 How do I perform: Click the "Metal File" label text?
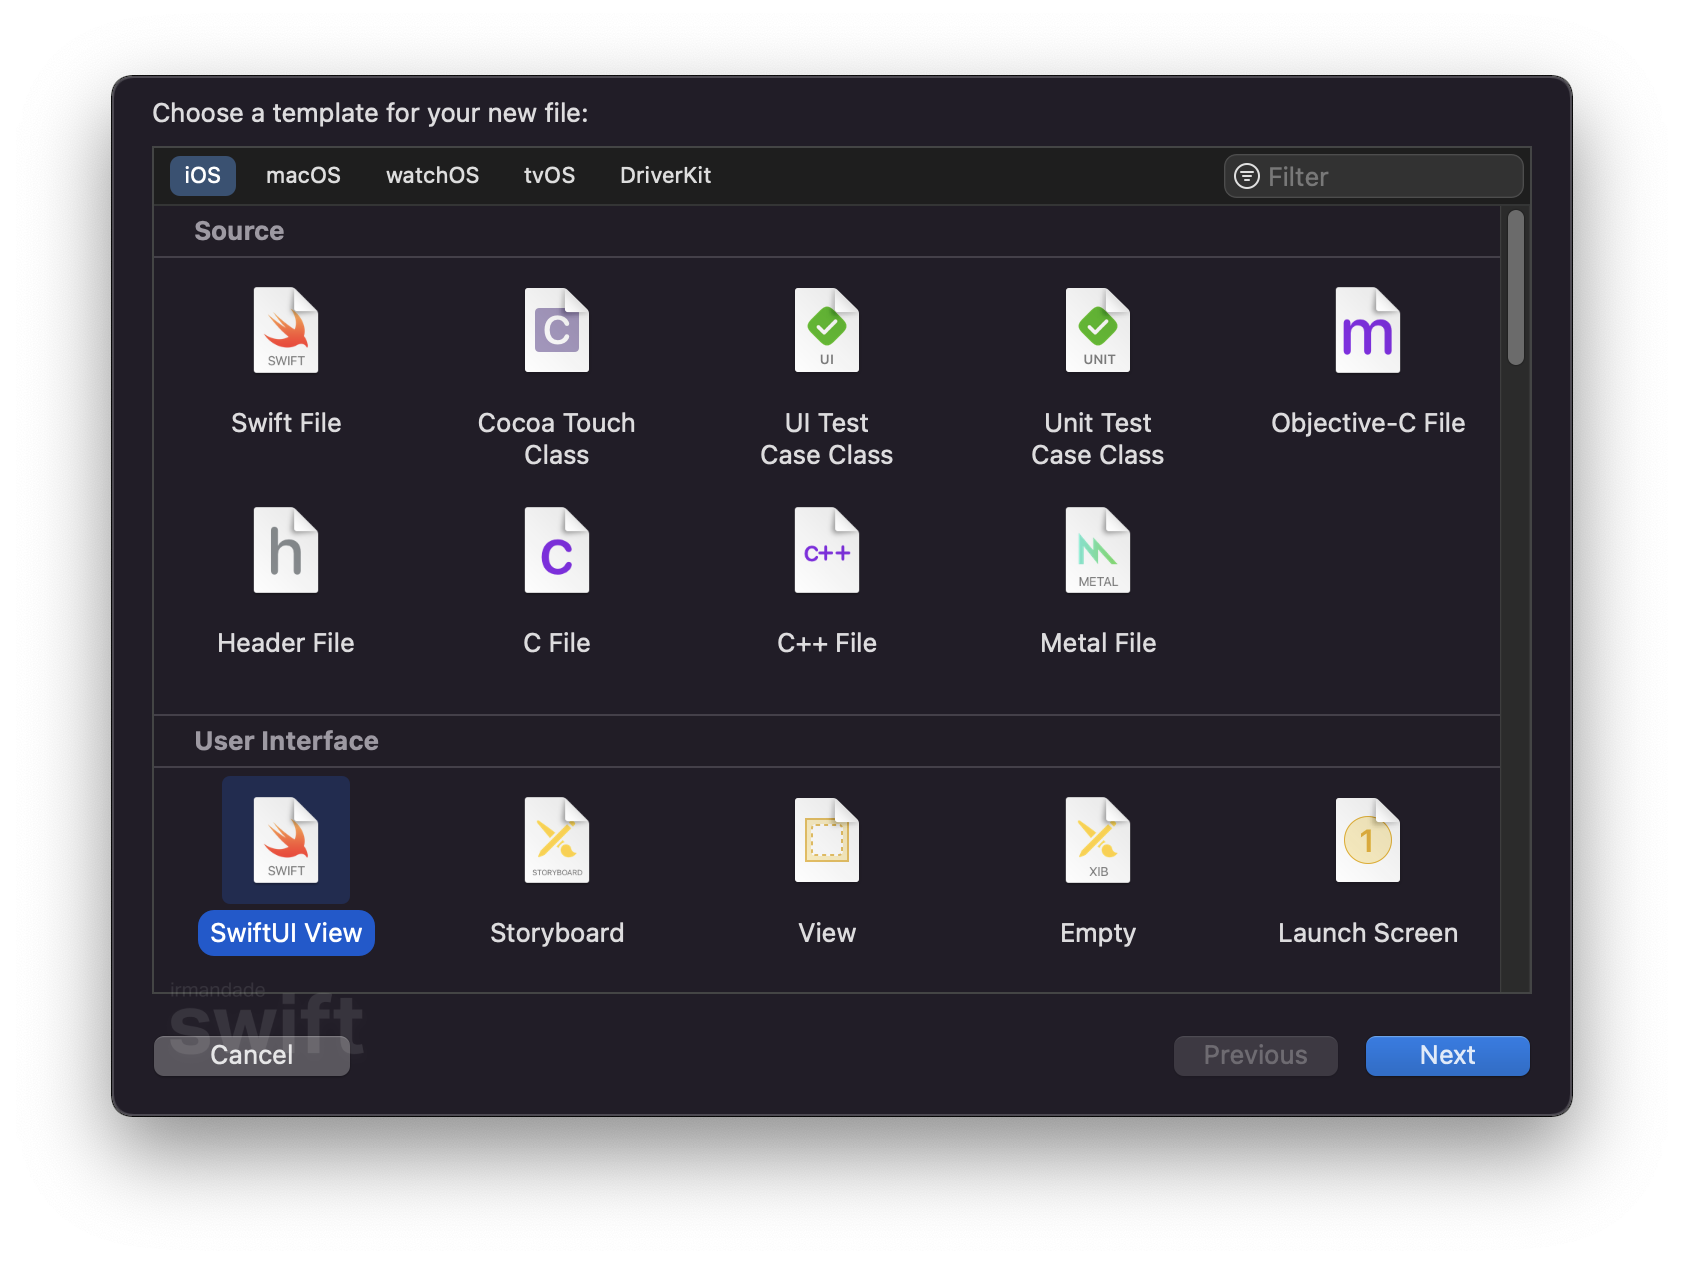1098,643
